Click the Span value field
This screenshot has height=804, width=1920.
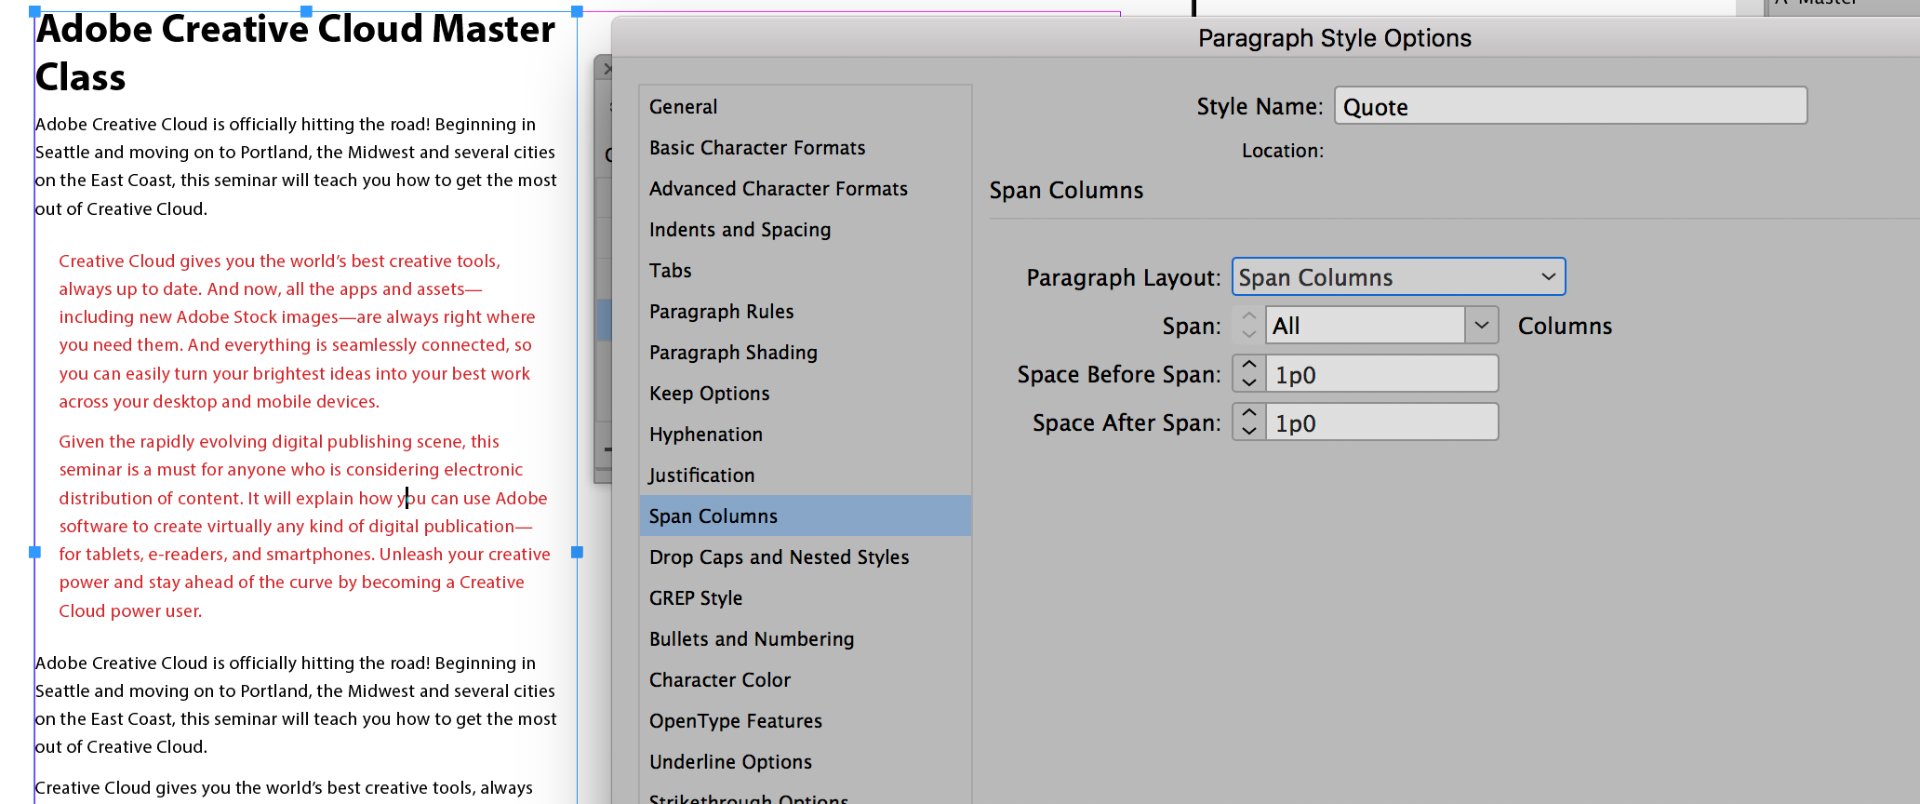pyautogui.click(x=1365, y=326)
